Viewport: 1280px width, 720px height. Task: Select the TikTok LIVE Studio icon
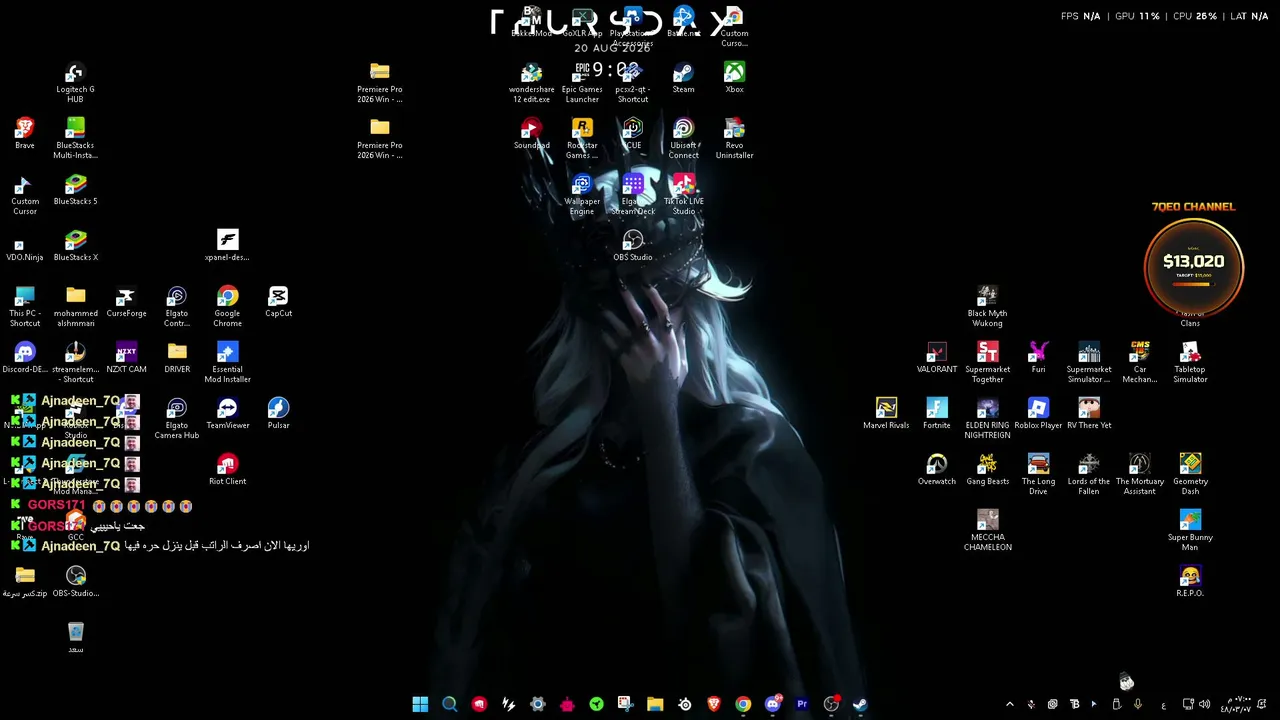(683, 195)
